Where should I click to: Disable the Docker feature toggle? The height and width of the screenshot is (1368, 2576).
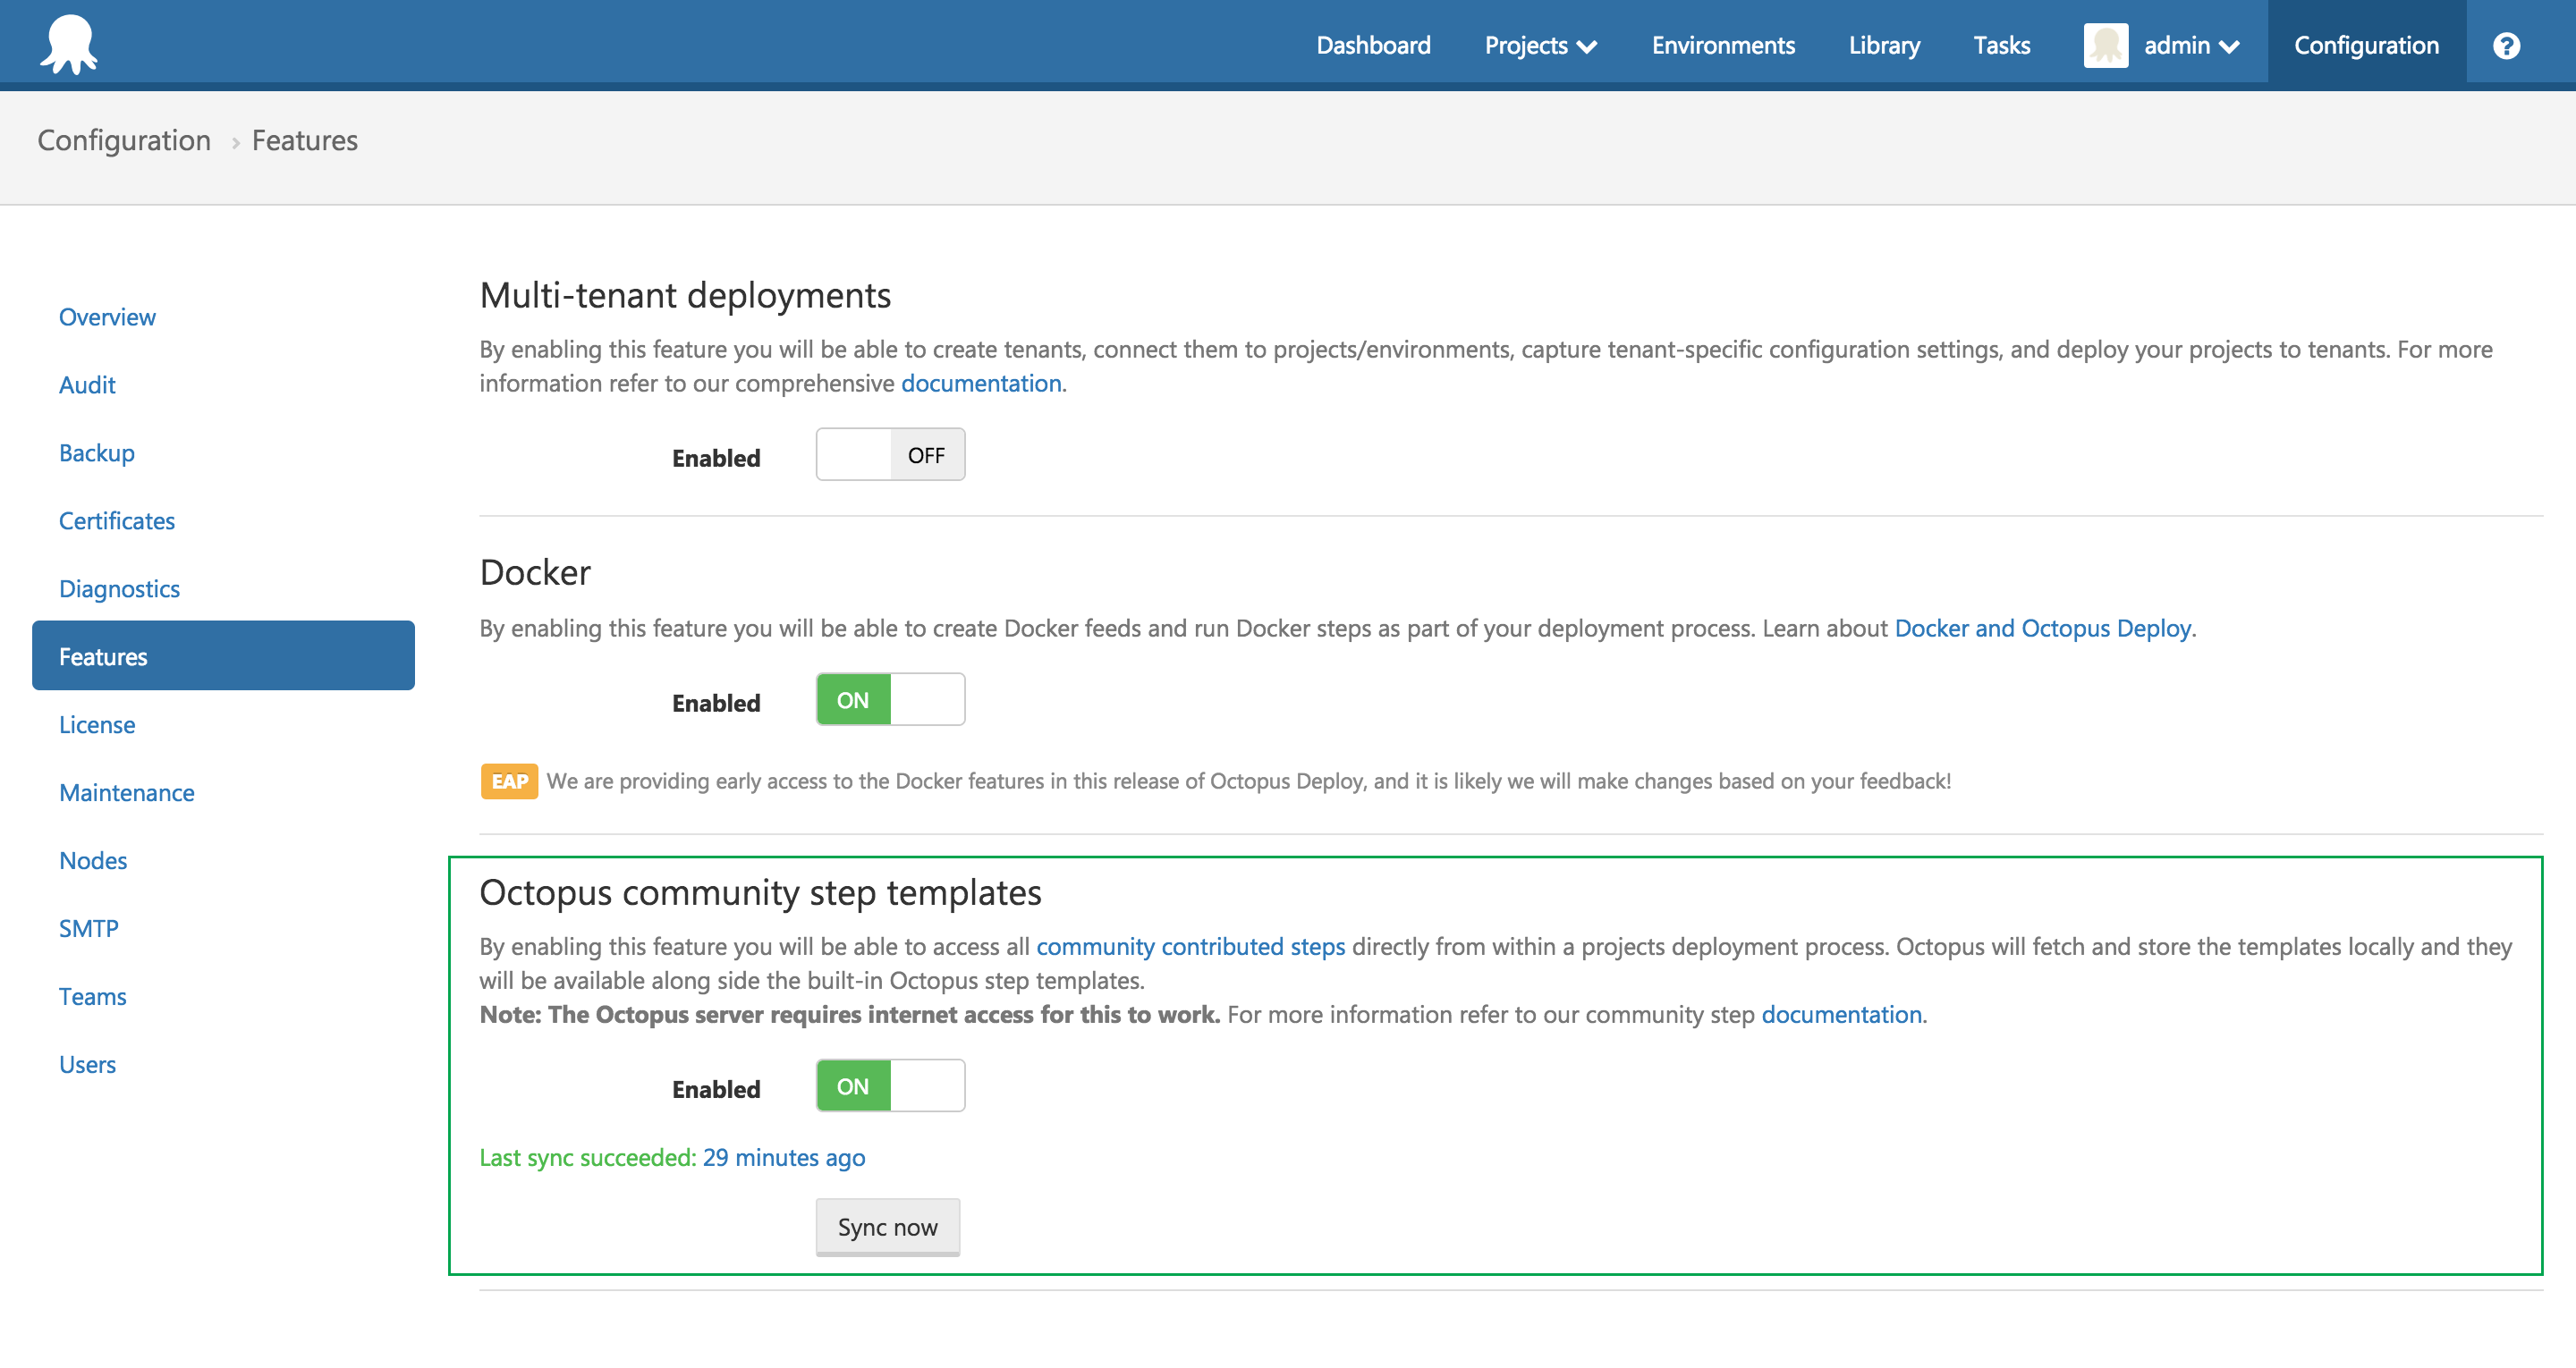(889, 699)
